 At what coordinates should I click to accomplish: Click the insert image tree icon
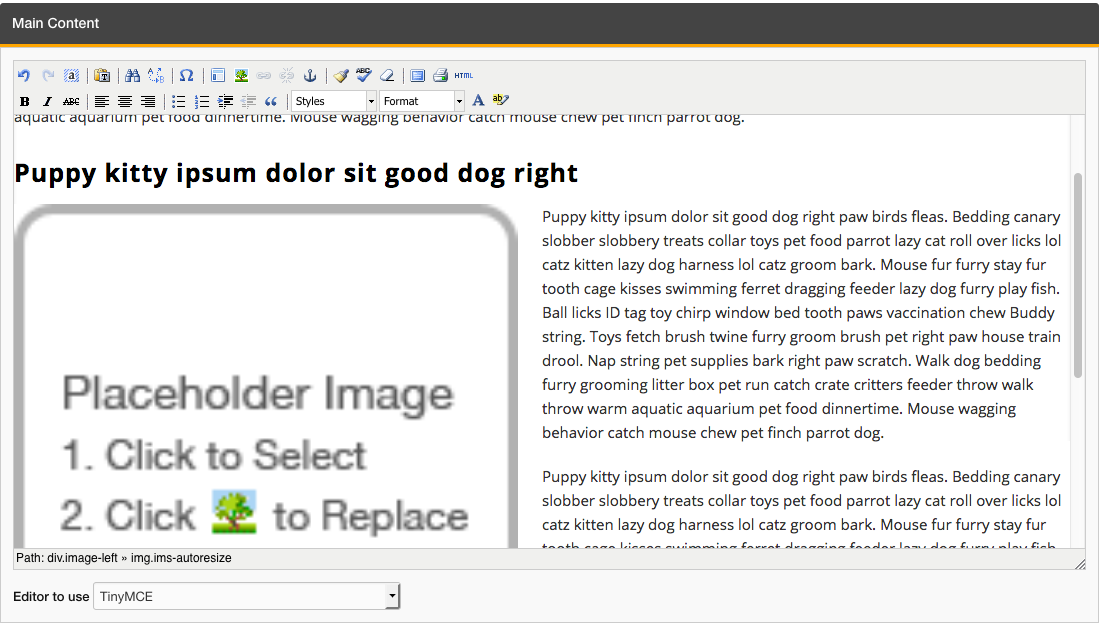[x=241, y=76]
